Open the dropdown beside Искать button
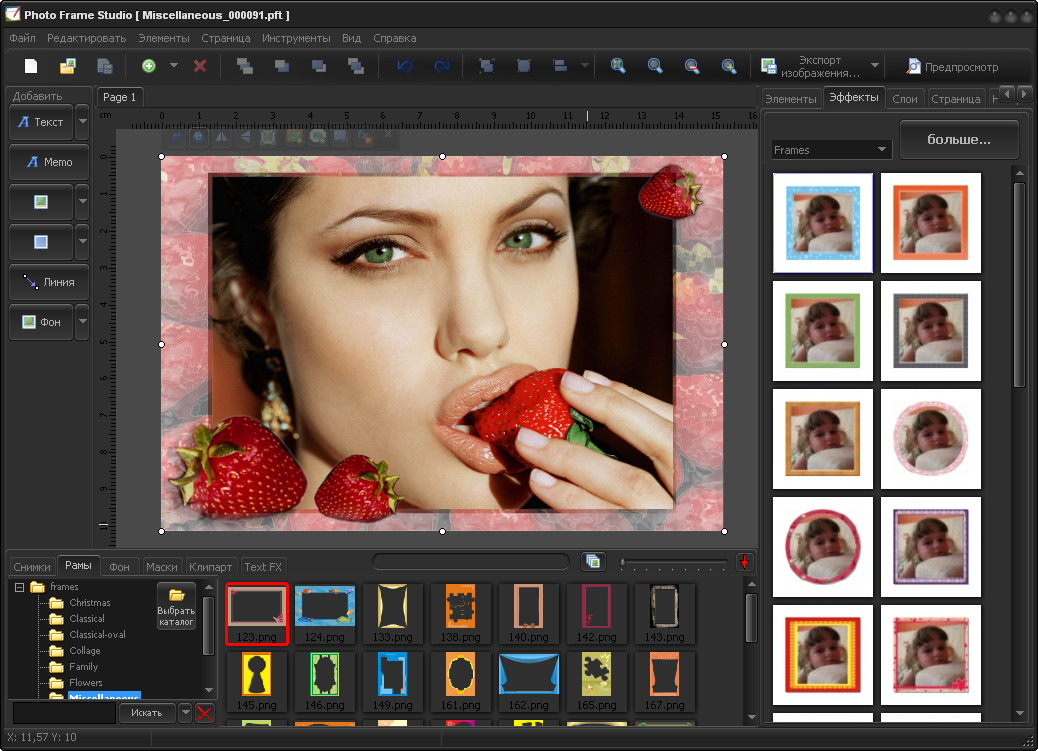Image resolution: width=1038 pixels, height=751 pixels. pyautogui.click(x=185, y=713)
